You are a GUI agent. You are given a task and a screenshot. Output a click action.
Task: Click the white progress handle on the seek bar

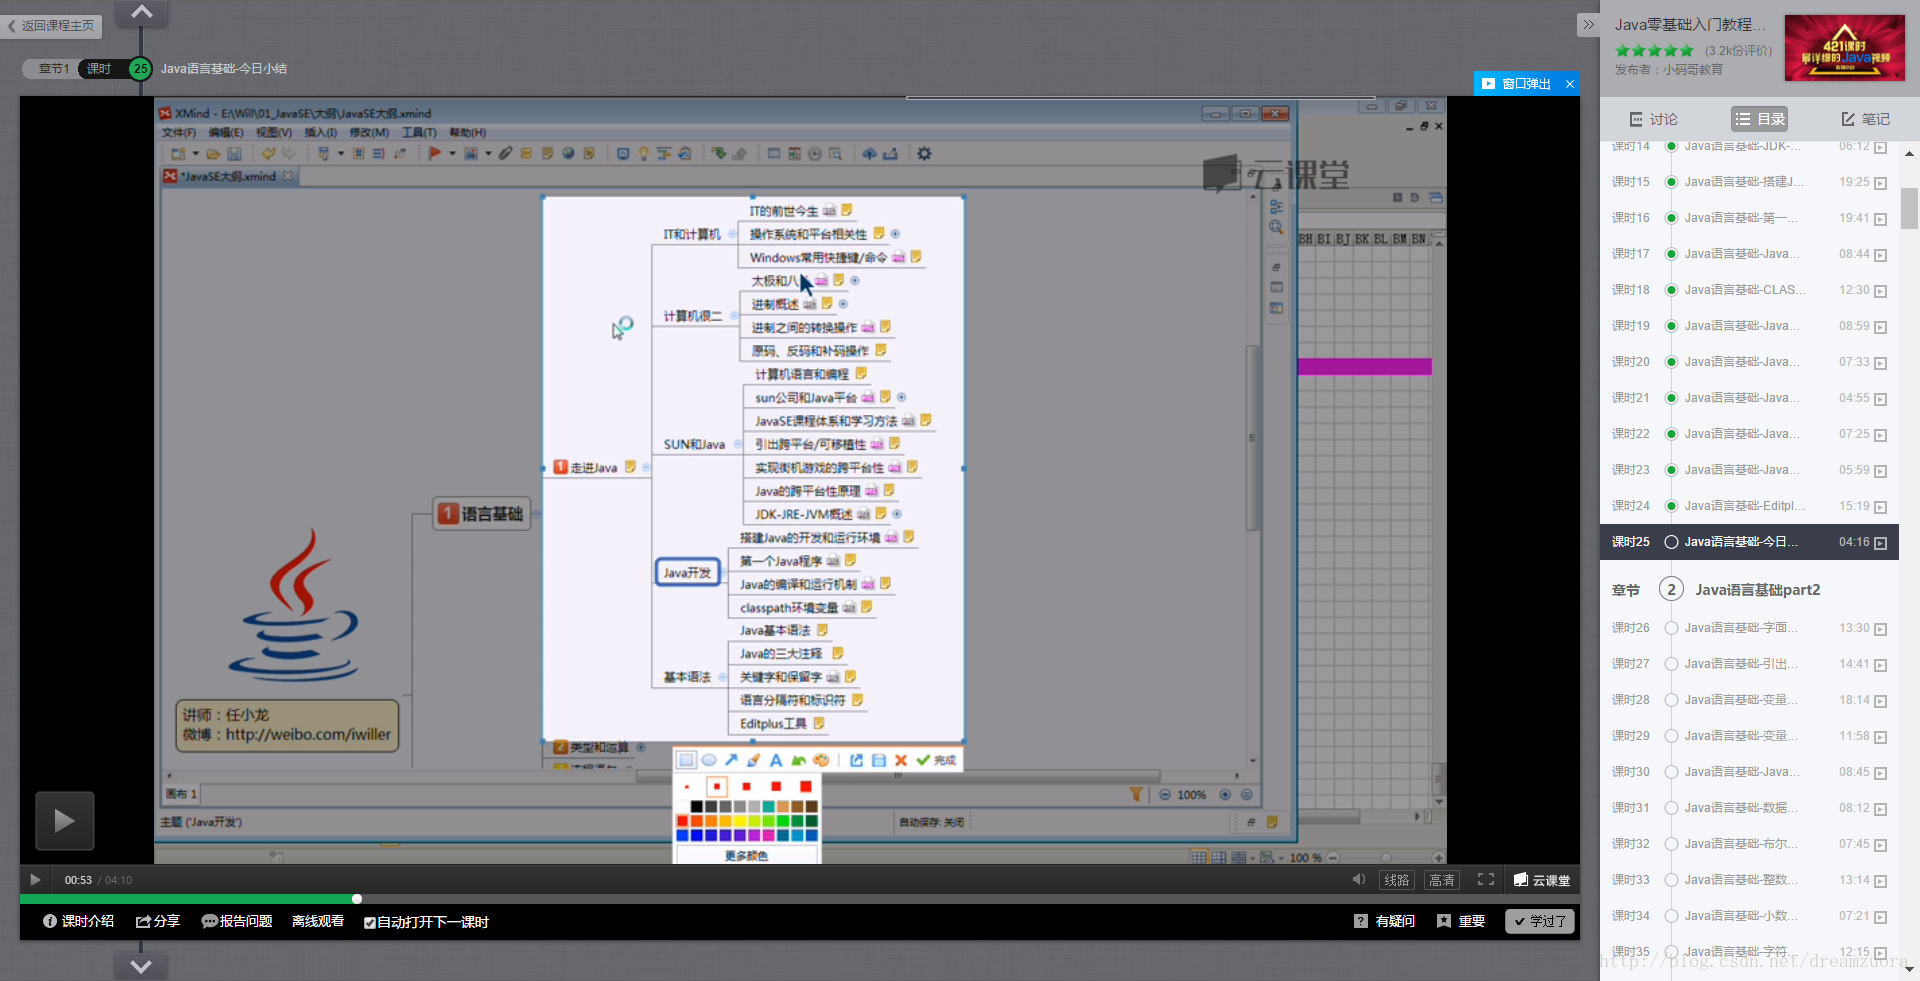pos(357,899)
